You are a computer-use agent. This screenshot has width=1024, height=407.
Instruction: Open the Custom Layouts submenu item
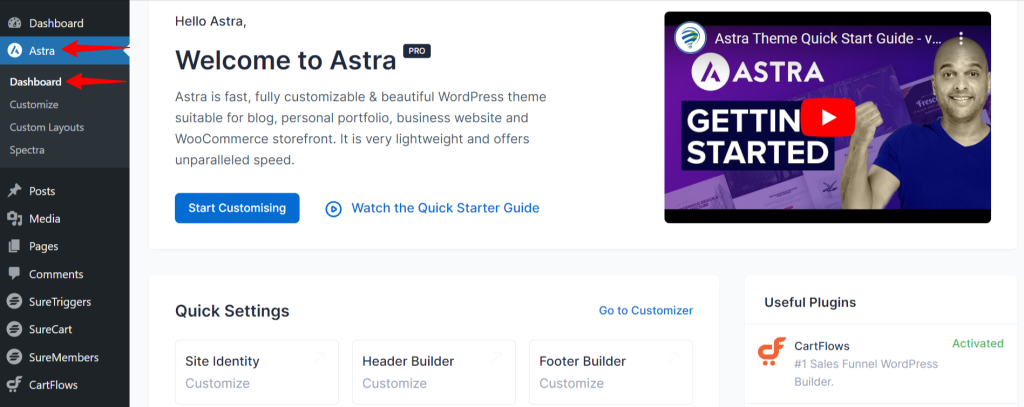coord(47,127)
